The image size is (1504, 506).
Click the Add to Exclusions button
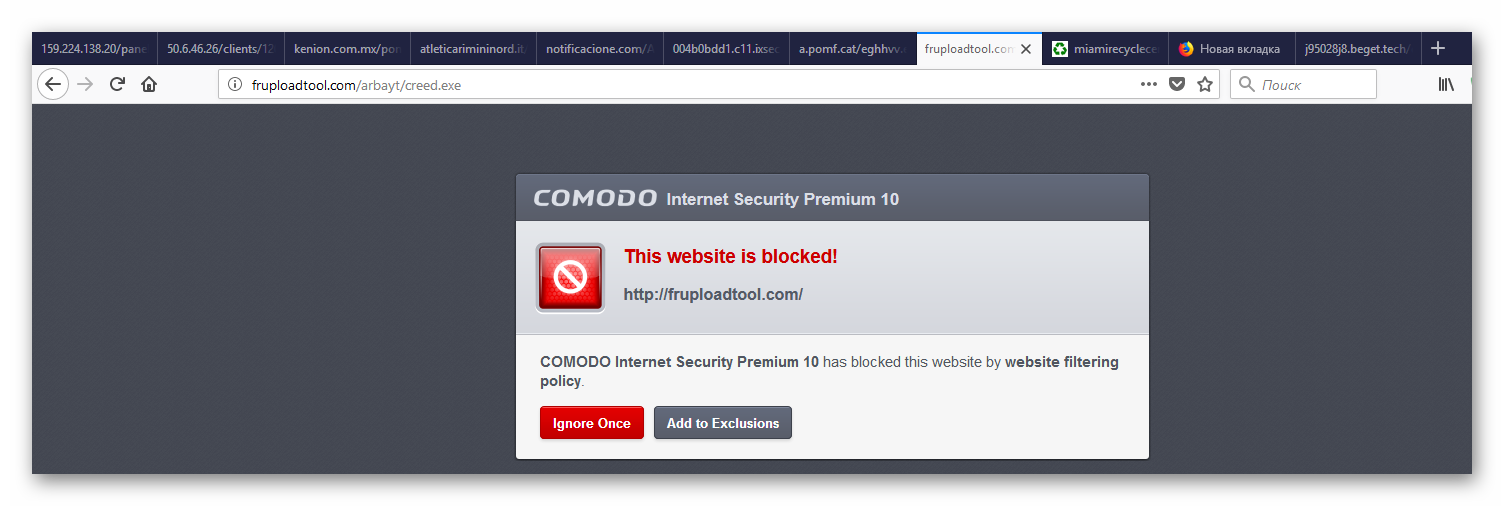(723, 423)
